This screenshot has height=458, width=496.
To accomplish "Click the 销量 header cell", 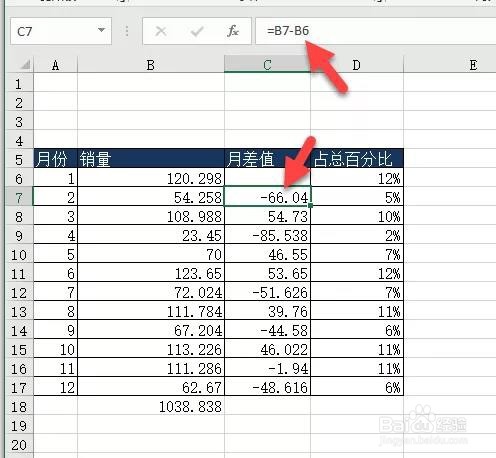I will pos(151,158).
